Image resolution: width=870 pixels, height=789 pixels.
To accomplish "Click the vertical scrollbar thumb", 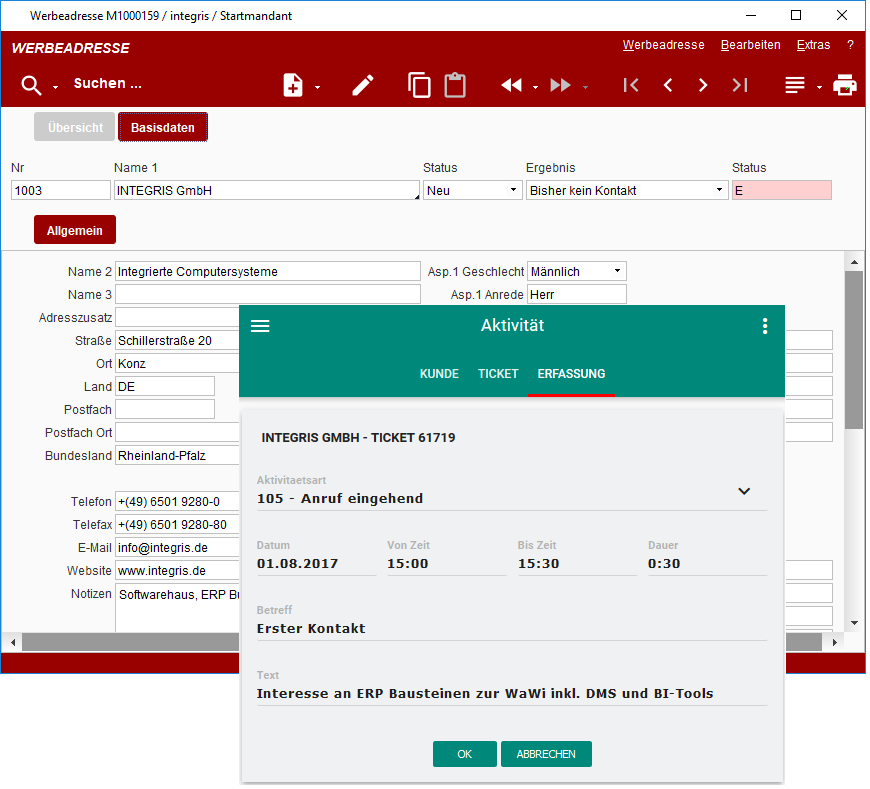I will click(855, 351).
